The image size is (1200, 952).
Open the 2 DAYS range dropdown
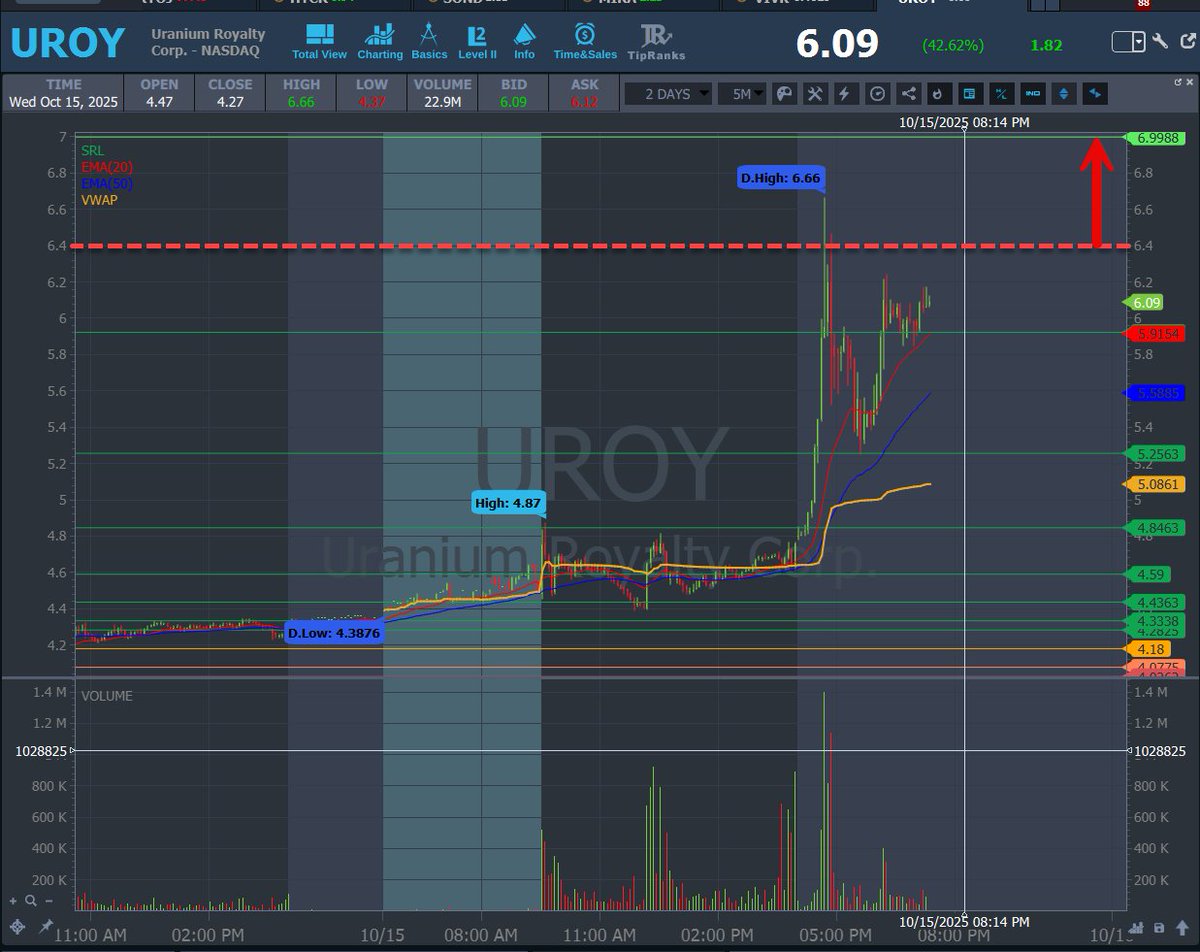click(x=669, y=94)
